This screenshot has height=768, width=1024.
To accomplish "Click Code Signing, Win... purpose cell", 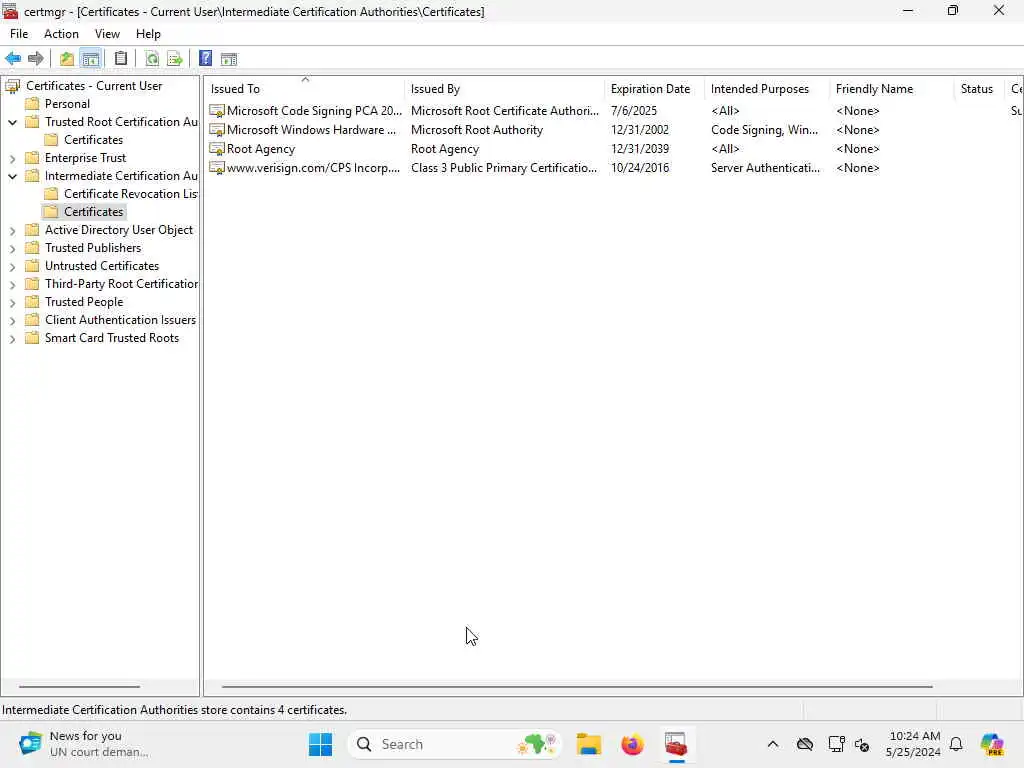I will 764,130.
